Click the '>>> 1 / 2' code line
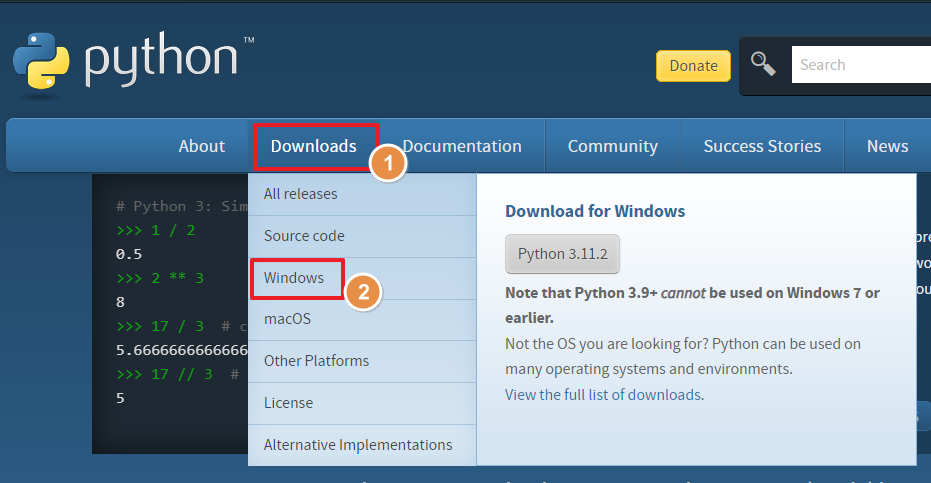Viewport: 931px width, 483px height. [x=156, y=231]
